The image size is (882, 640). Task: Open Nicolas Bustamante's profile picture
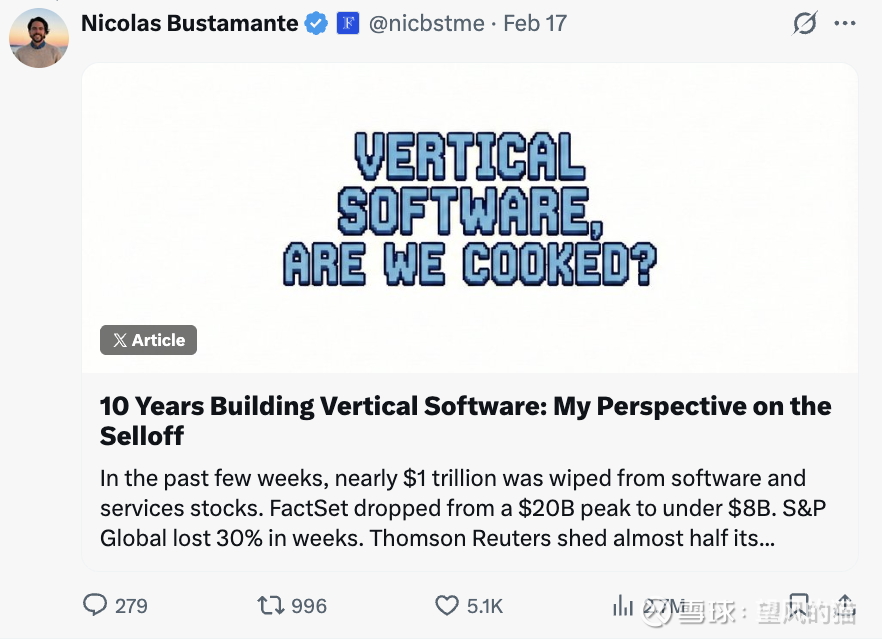(x=39, y=37)
